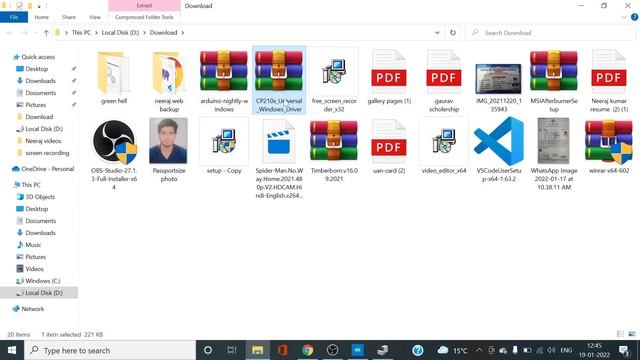Select OneDrive - Personal in sidebar
This screenshot has width=640, height=360.
pyautogui.click(x=48, y=169)
